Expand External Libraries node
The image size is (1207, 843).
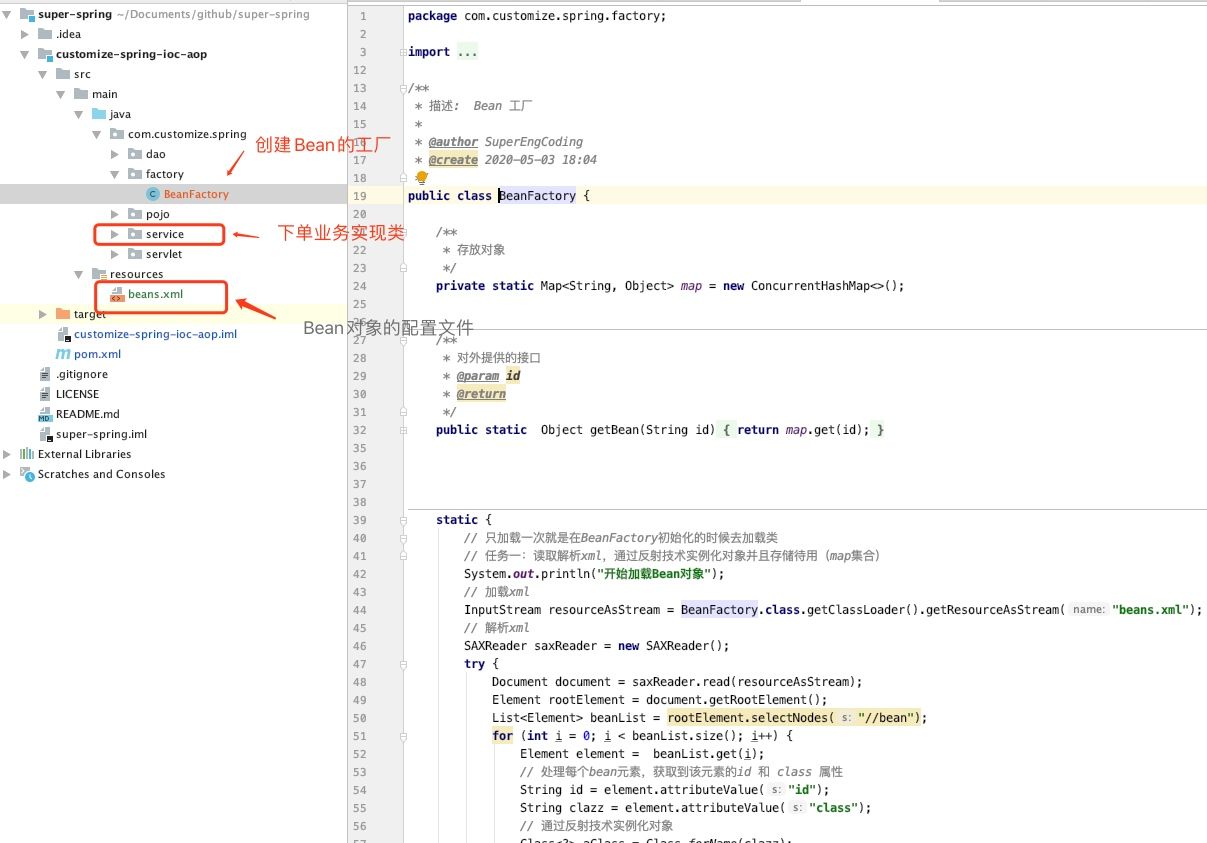pos(8,454)
